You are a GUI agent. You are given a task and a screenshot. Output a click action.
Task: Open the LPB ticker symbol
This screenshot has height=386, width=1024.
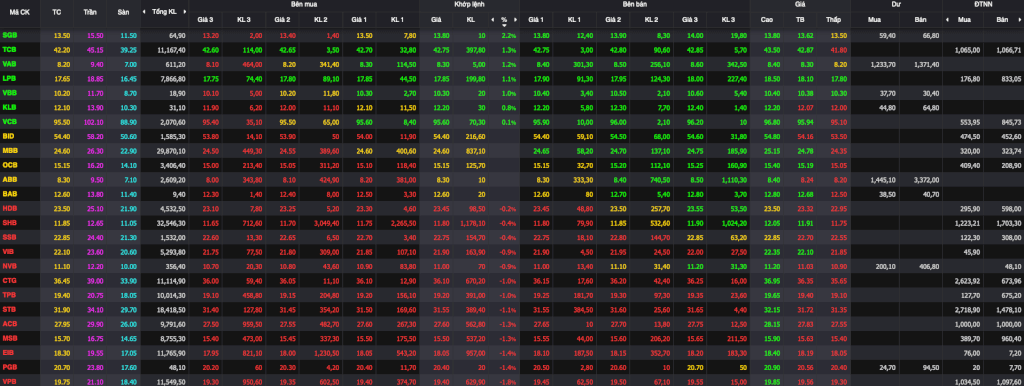[10, 78]
